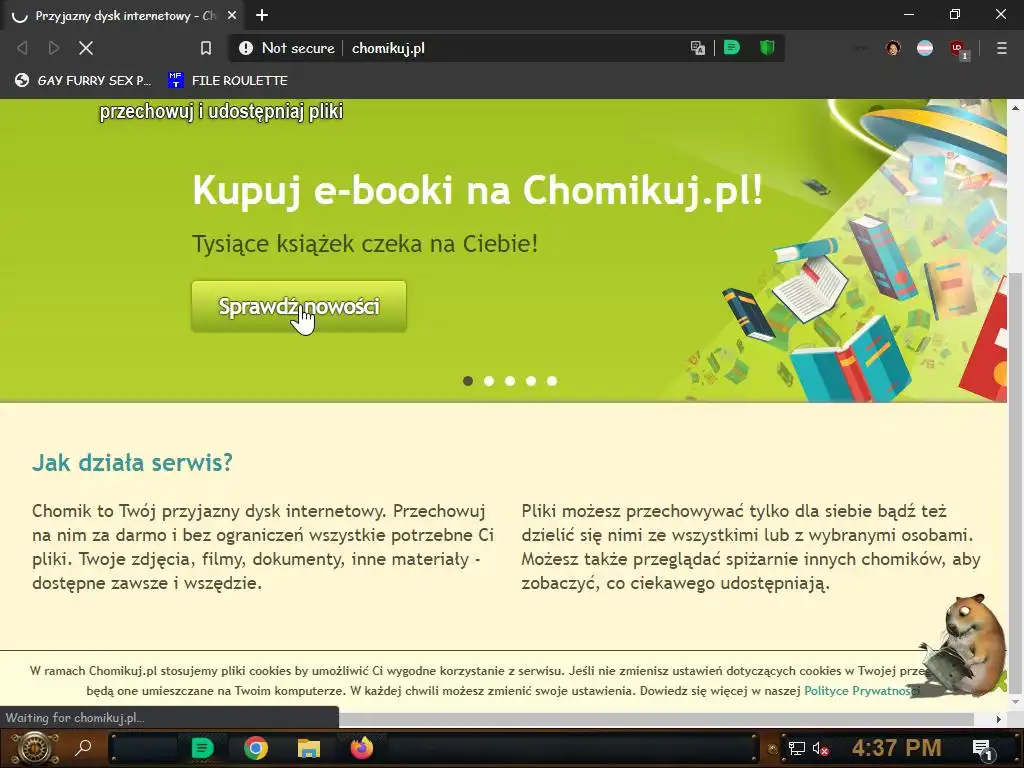Open the Windows Start button

pyautogui.click(x=35, y=748)
